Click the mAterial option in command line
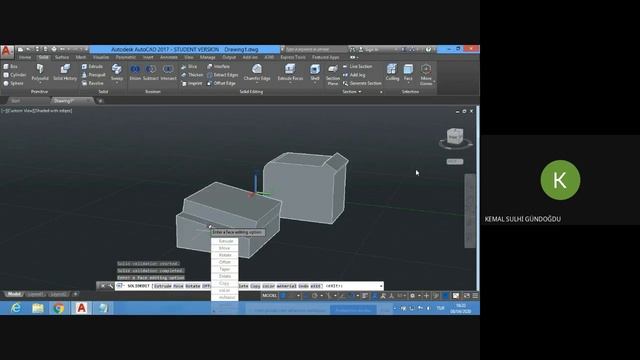Screen dimensions: 640x360 click(x=286, y=286)
